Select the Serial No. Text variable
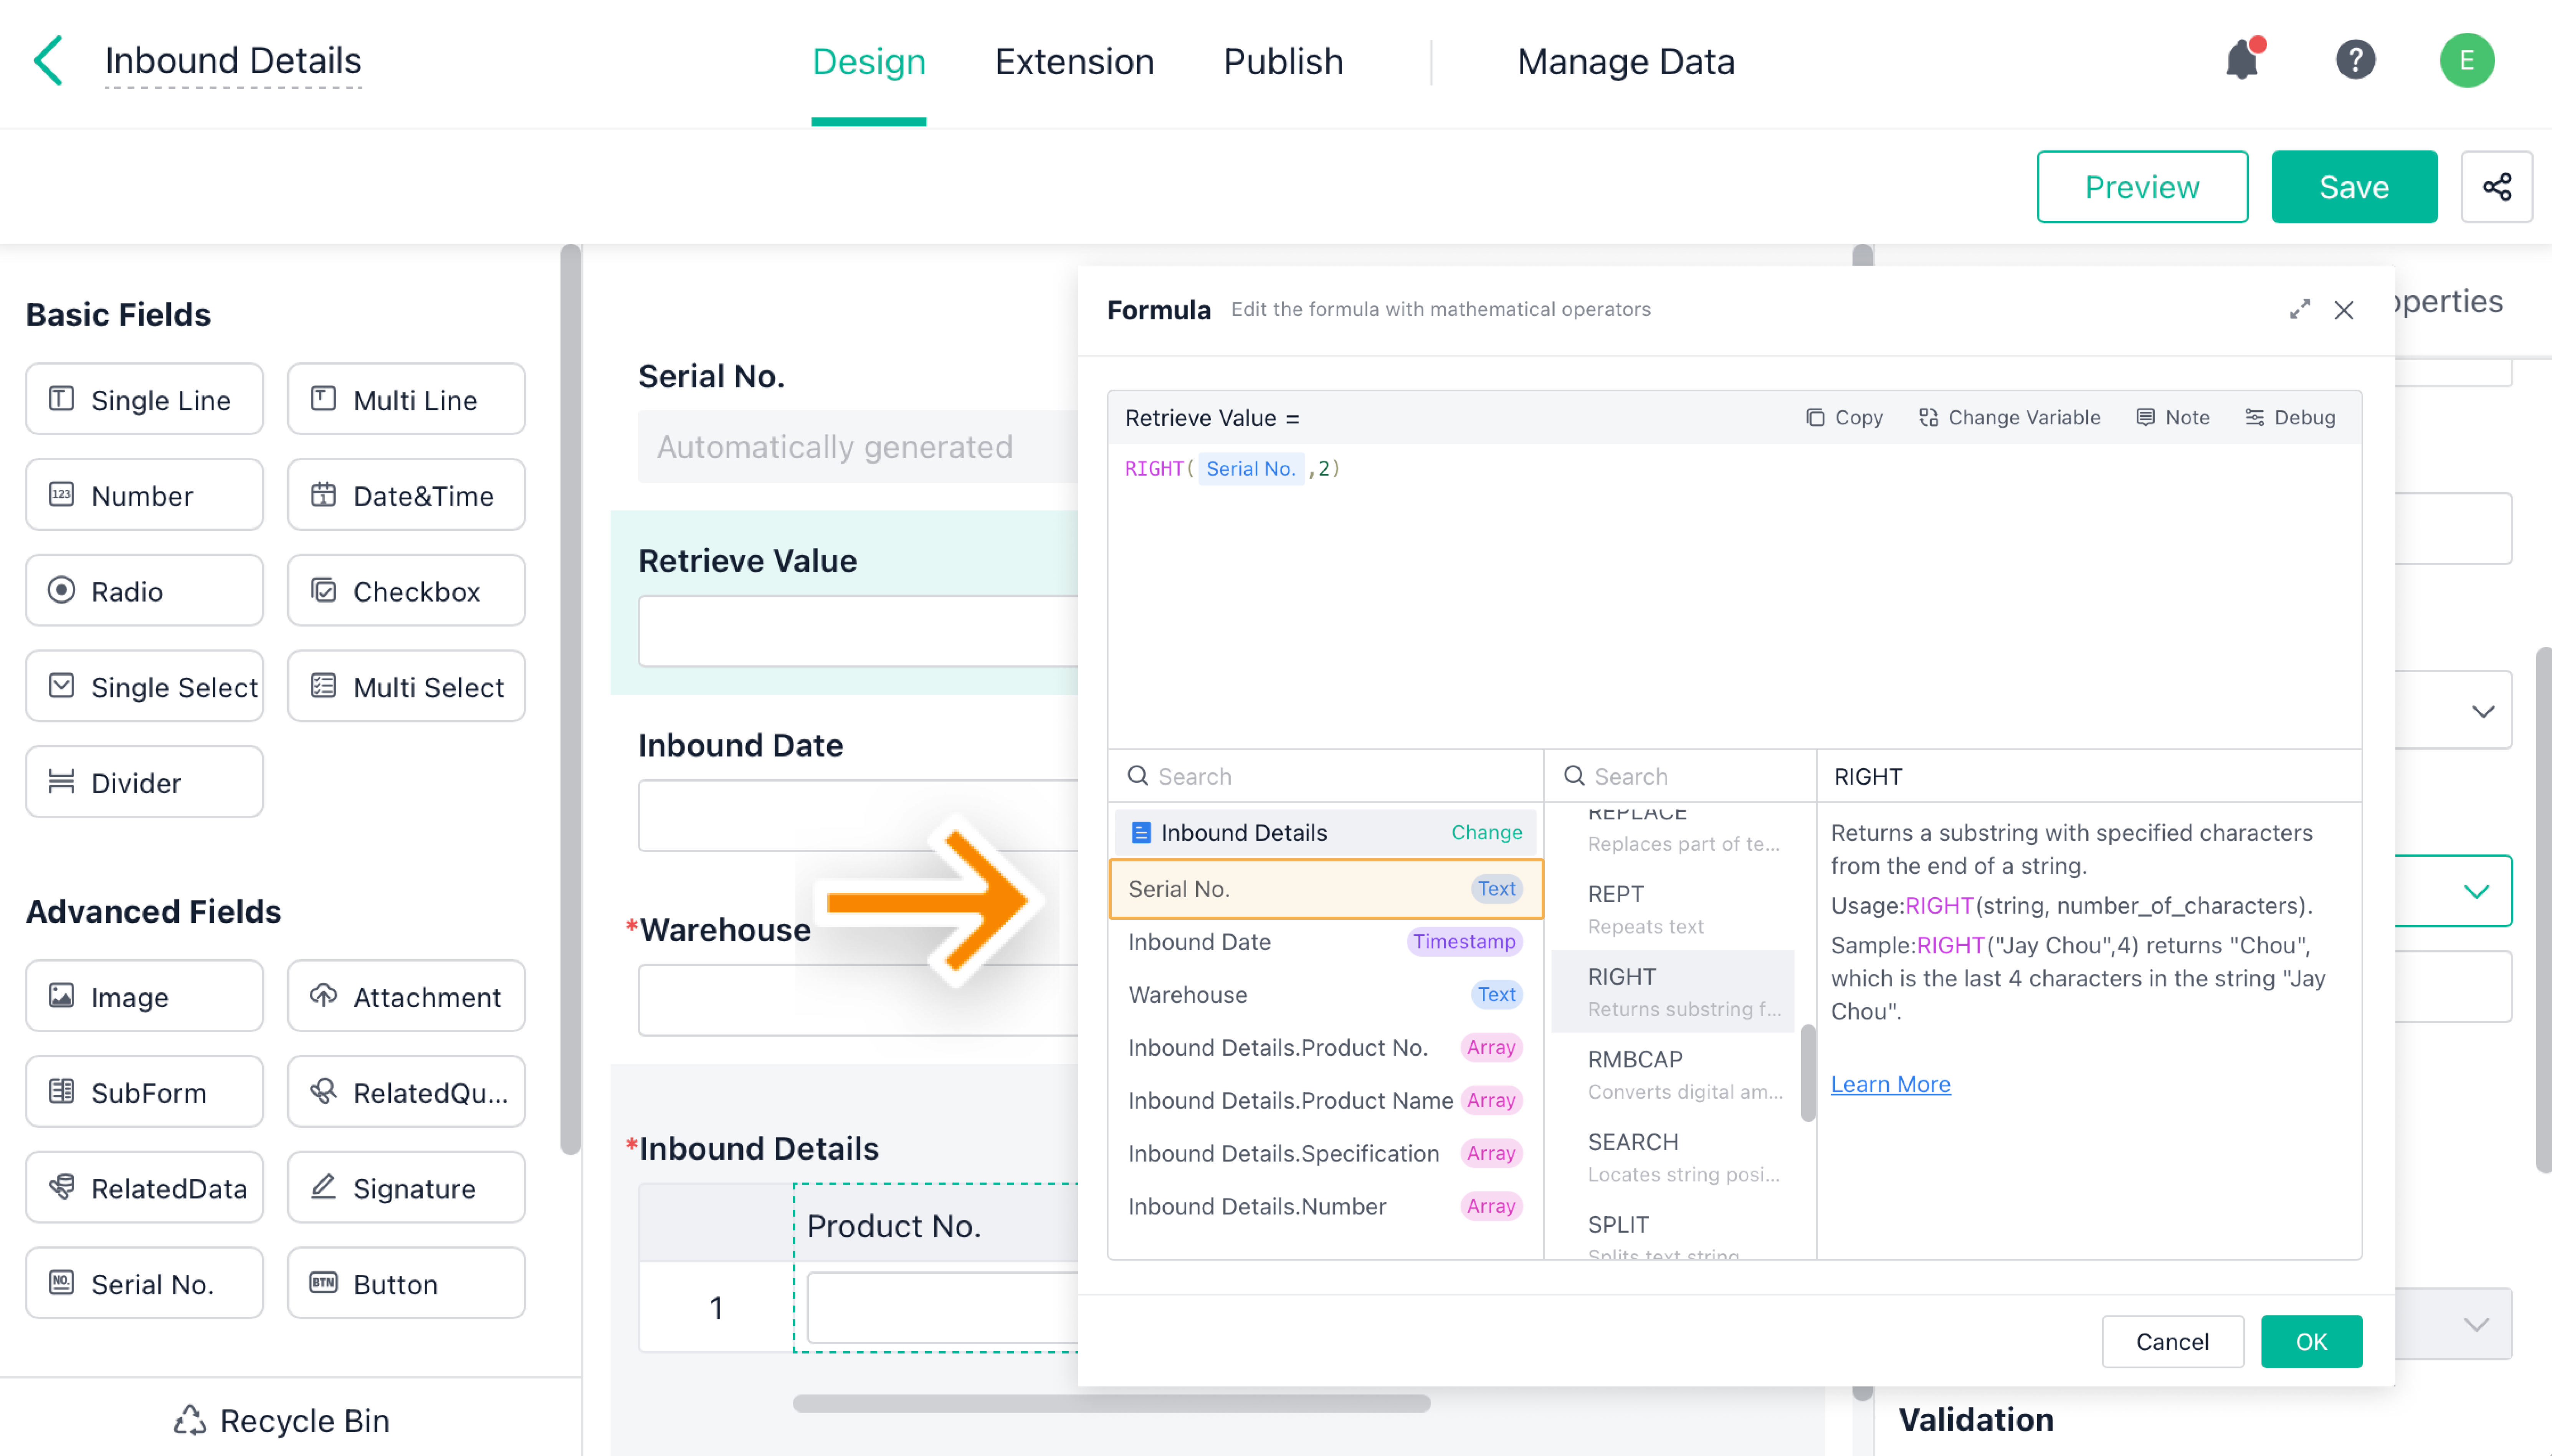Screen dimensions: 2552x1456 click(1325, 889)
